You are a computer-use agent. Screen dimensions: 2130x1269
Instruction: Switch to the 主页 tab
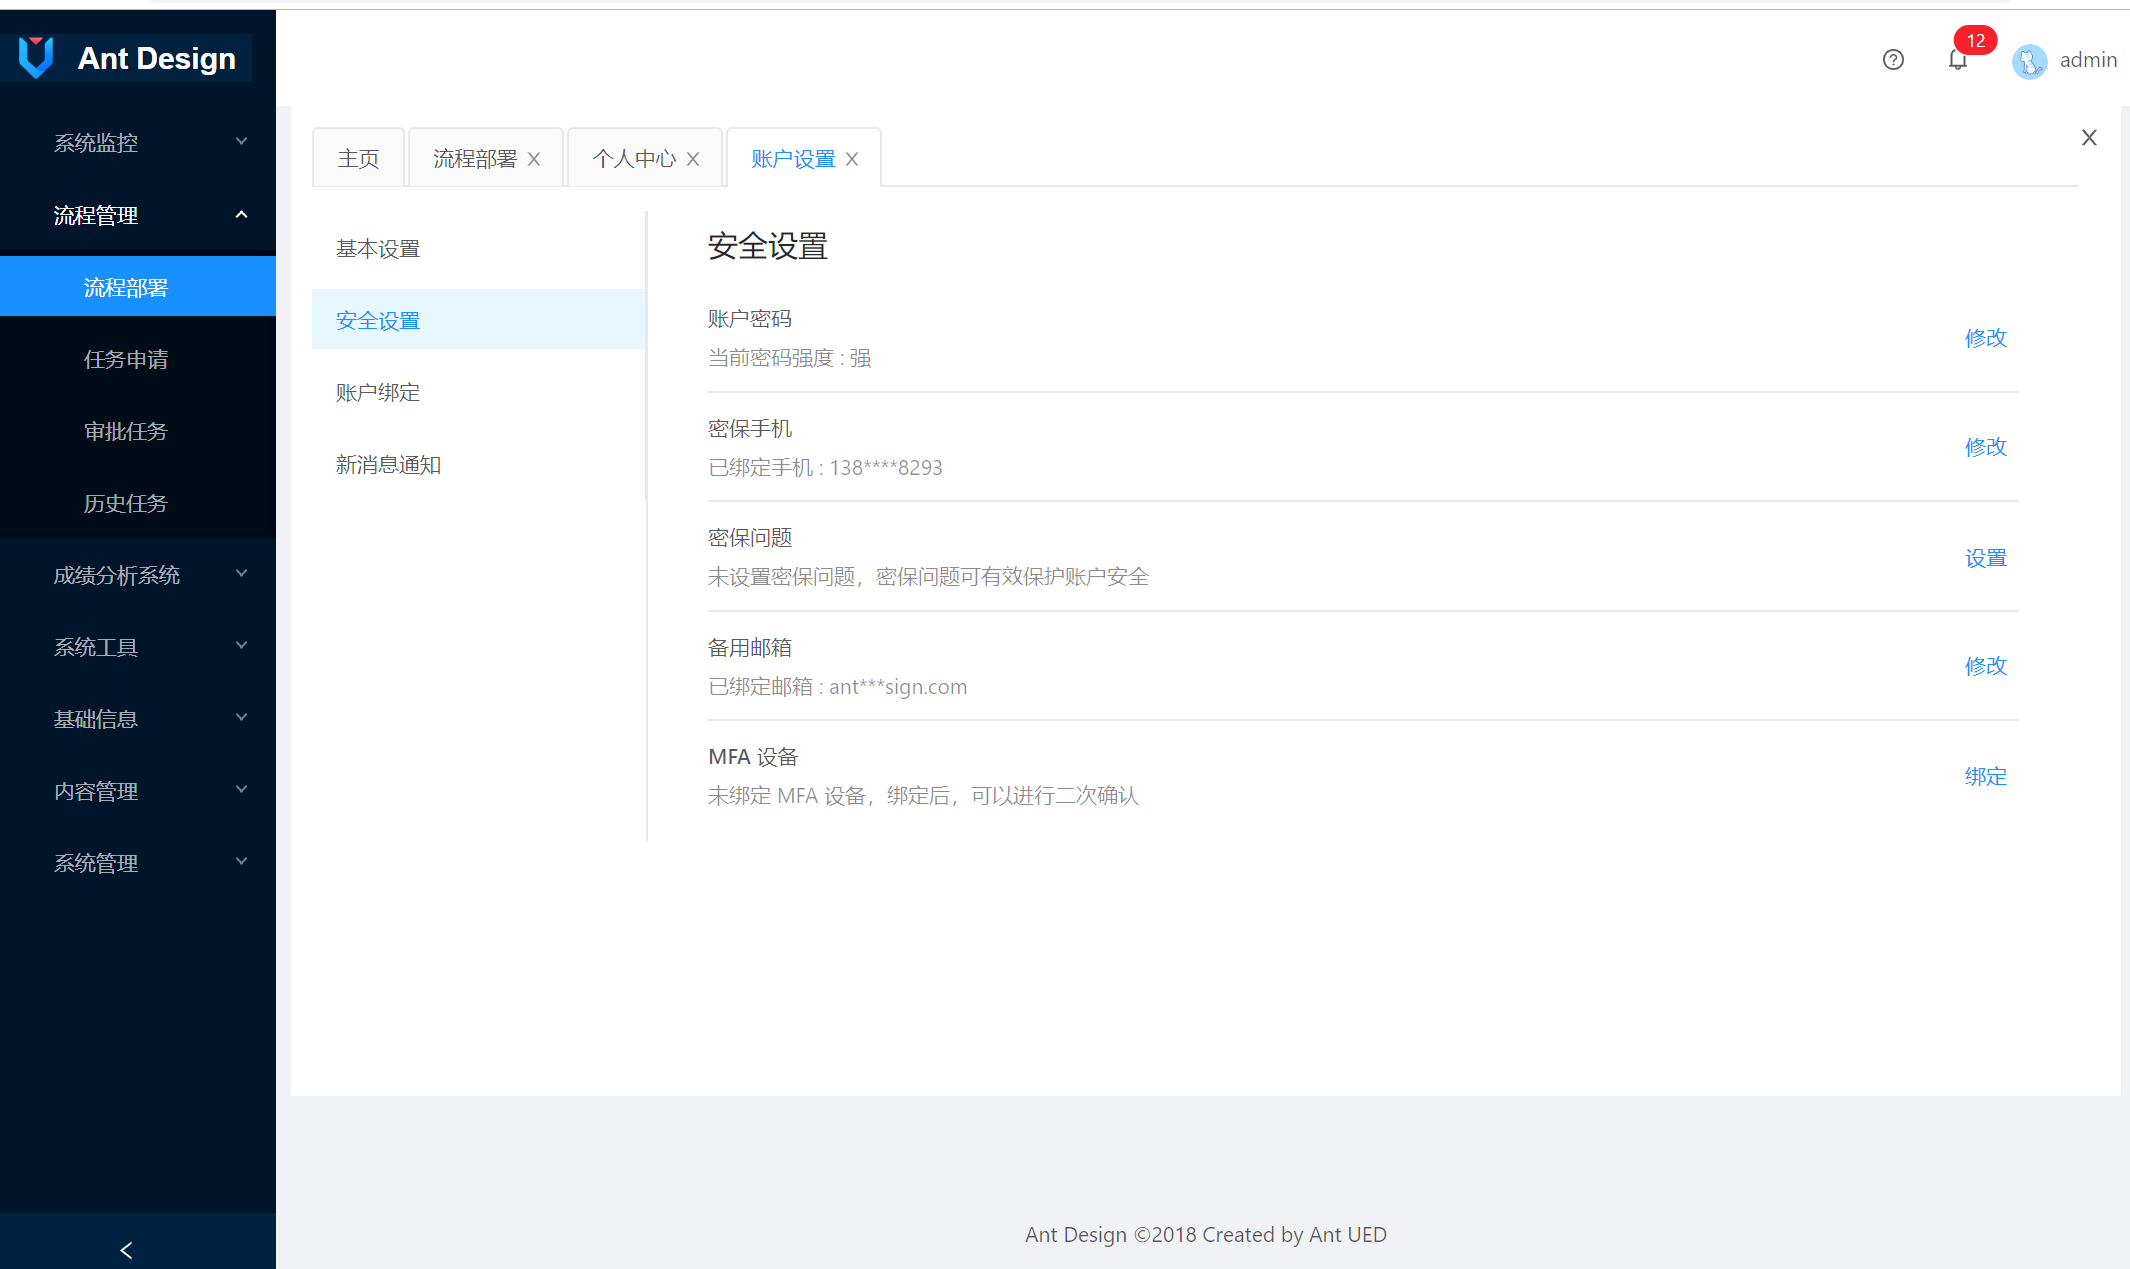point(358,159)
